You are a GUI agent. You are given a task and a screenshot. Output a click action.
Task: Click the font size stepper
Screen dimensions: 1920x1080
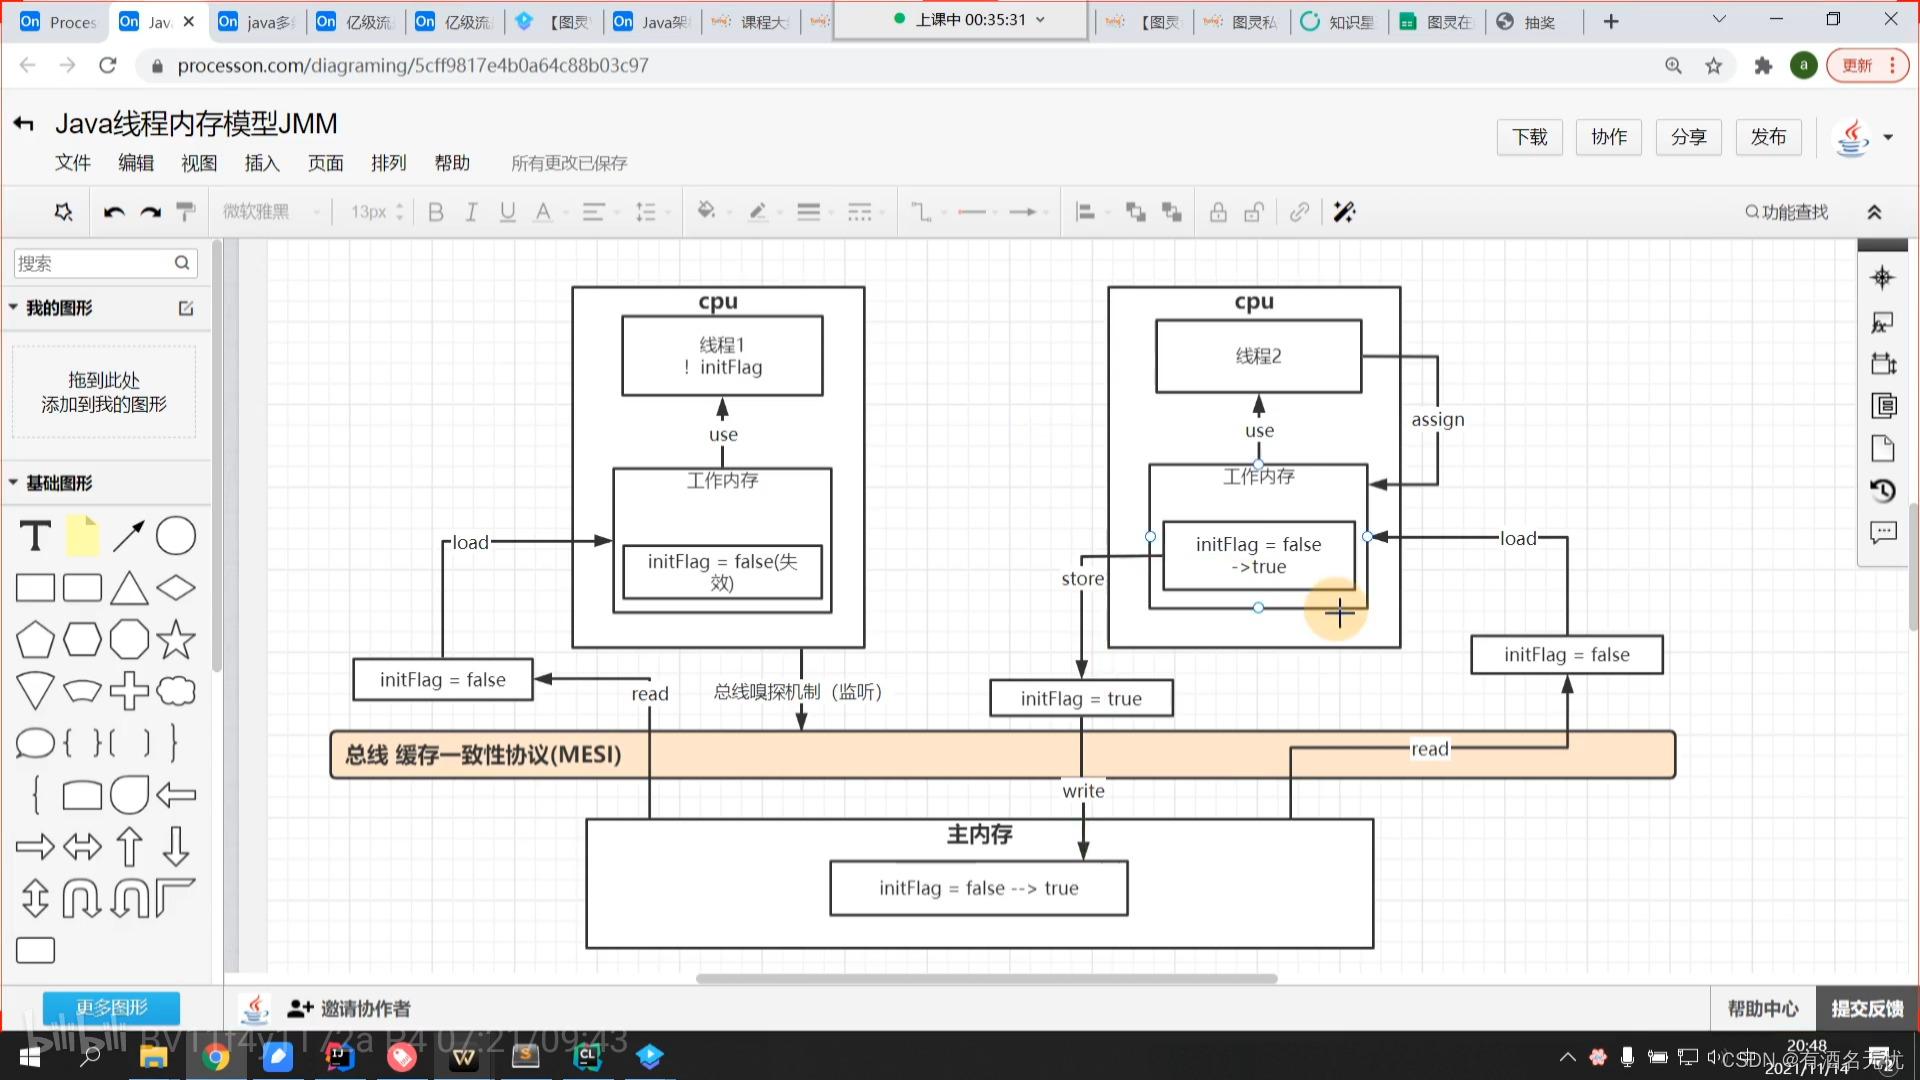tap(399, 212)
